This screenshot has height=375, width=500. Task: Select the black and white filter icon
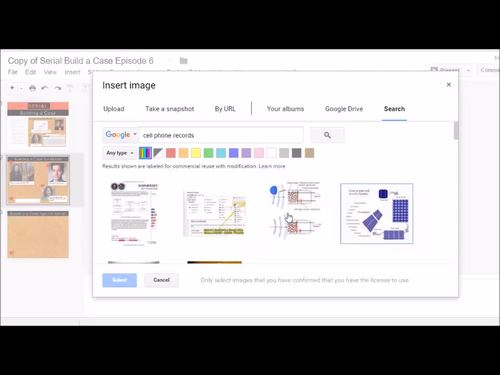[158, 153]
